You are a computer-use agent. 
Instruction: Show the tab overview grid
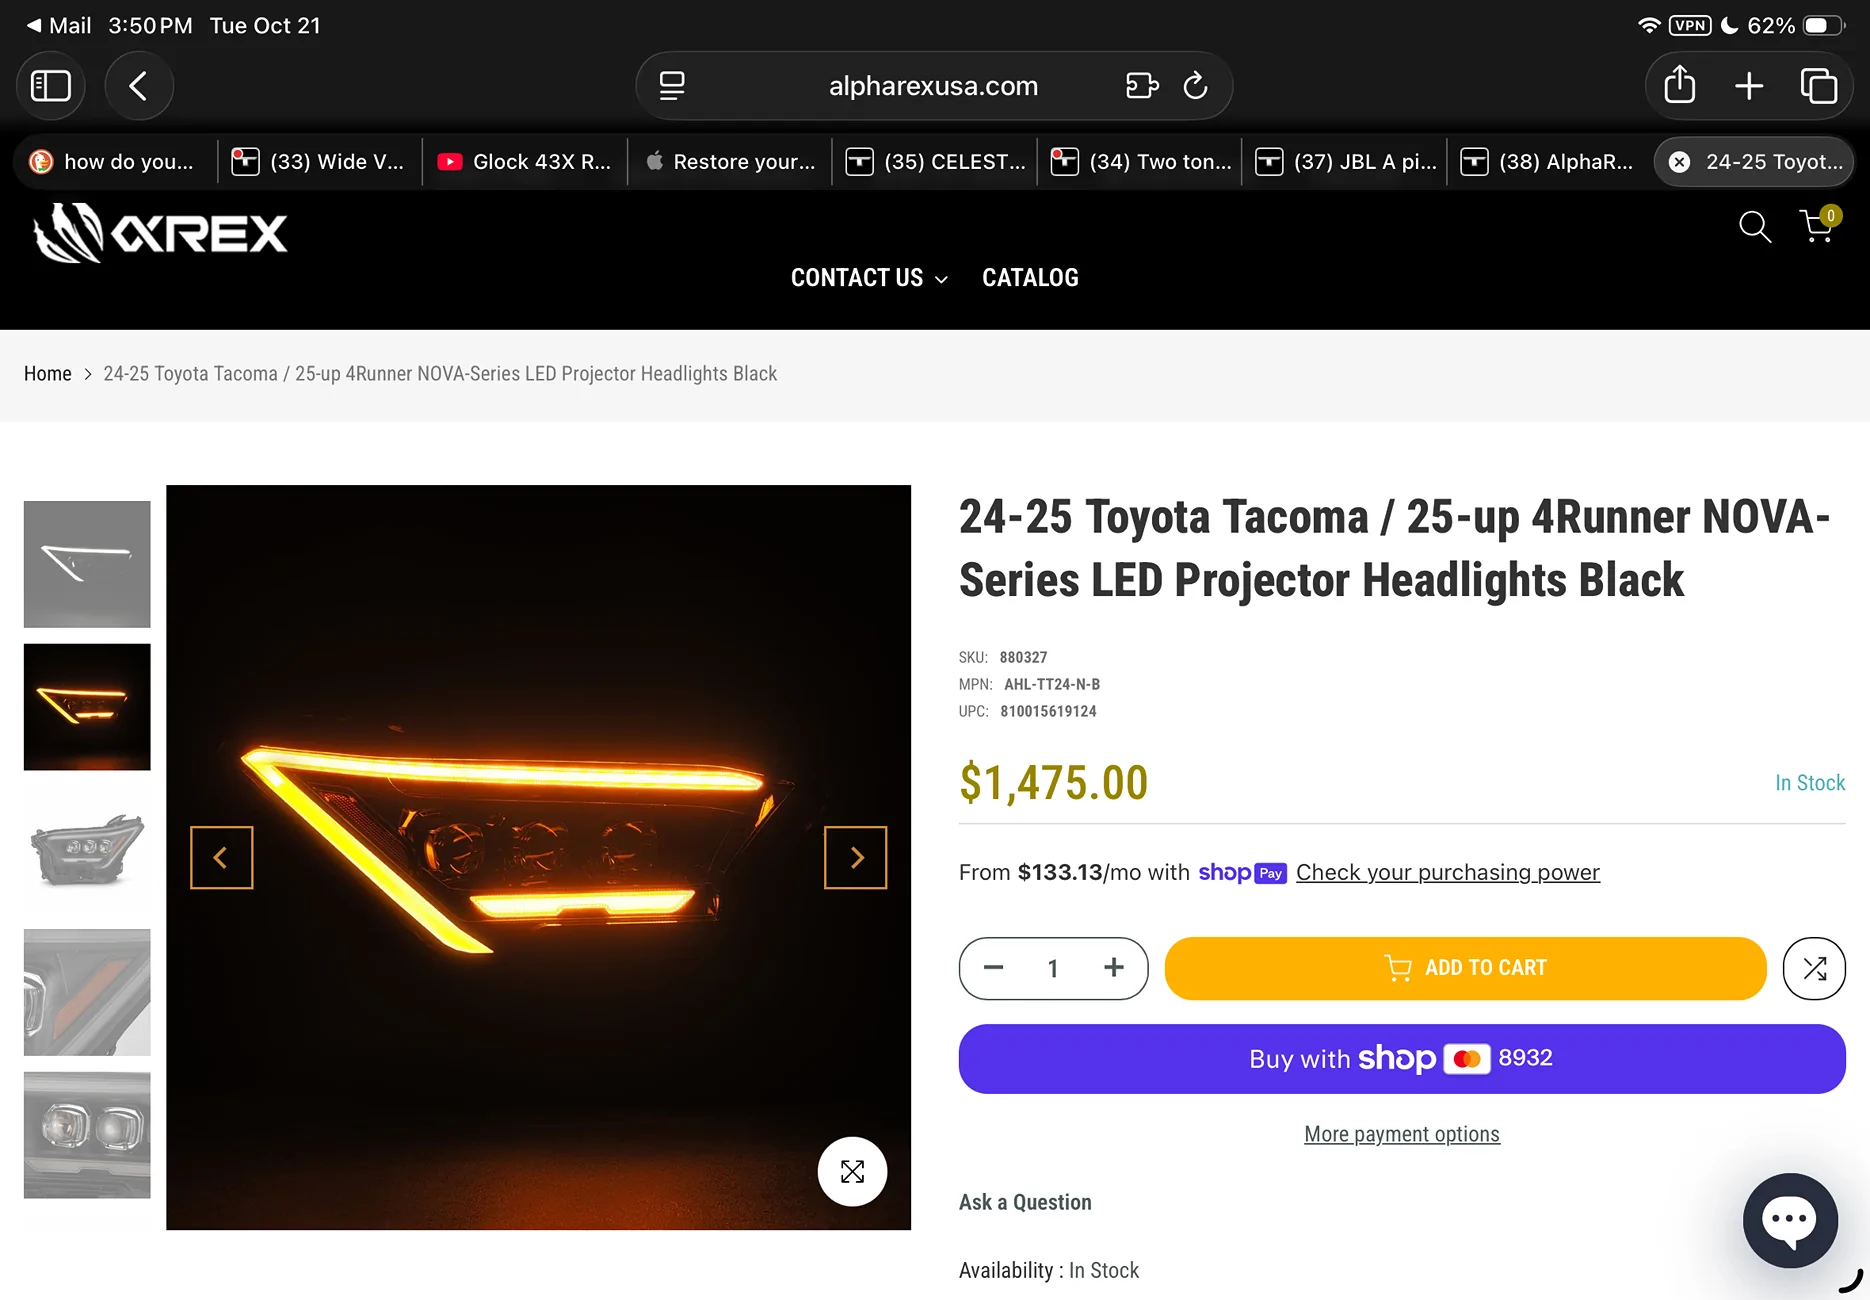pos(1818,86)
